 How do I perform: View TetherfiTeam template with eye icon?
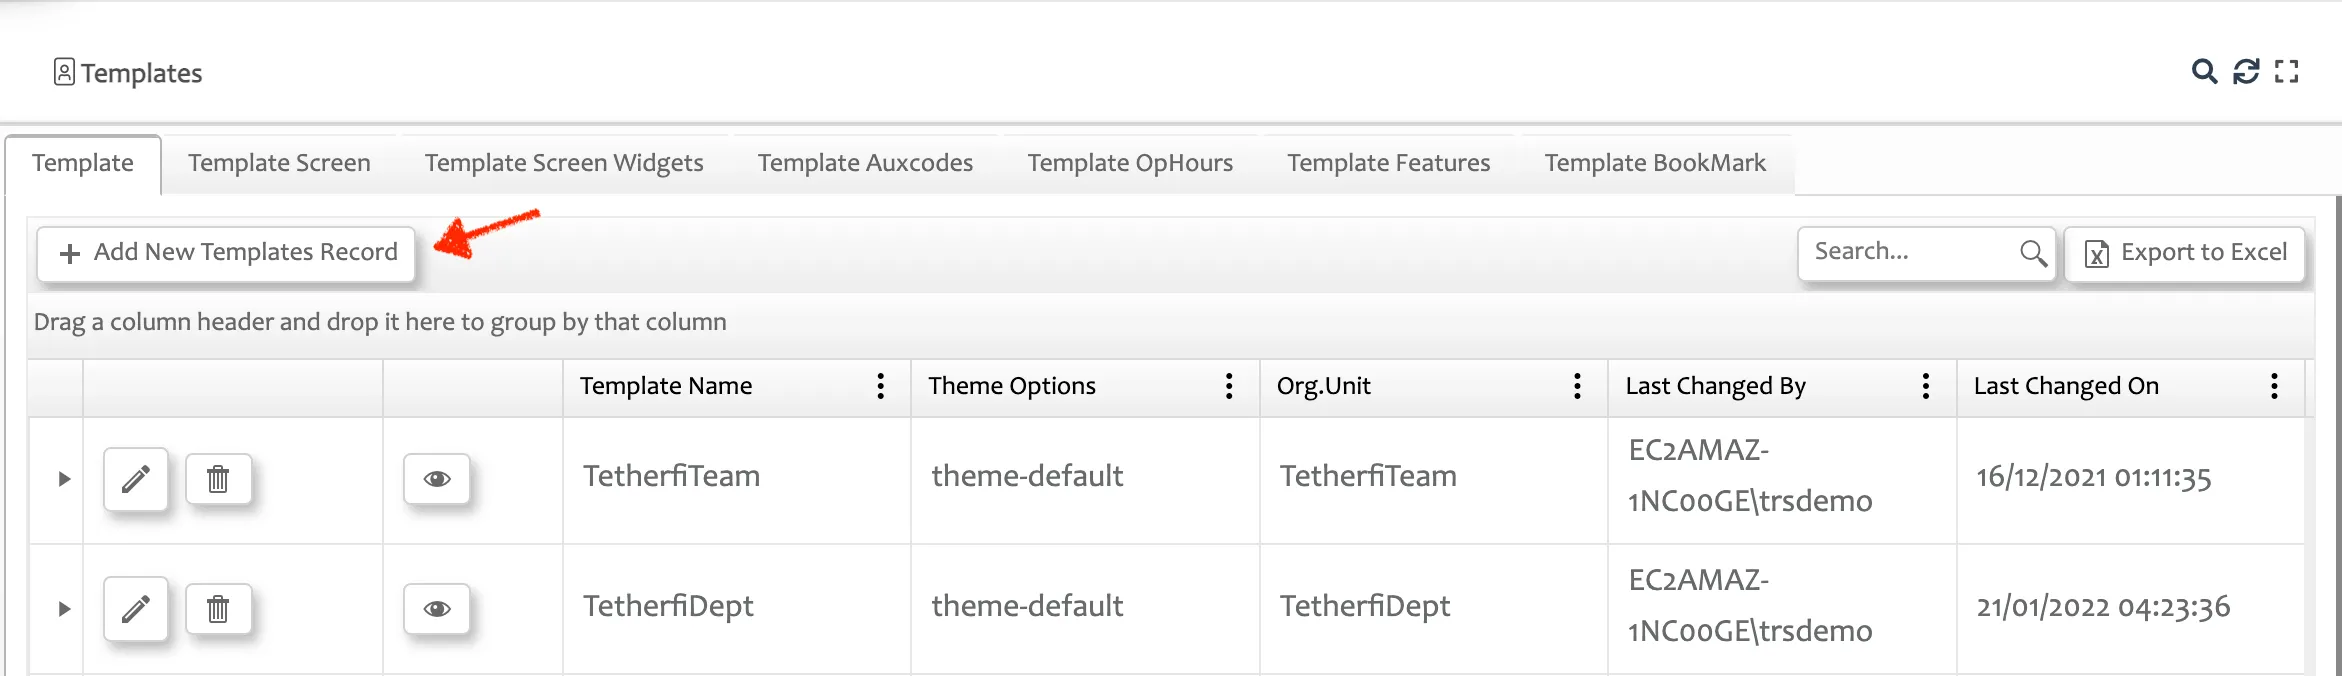point(437,479)
